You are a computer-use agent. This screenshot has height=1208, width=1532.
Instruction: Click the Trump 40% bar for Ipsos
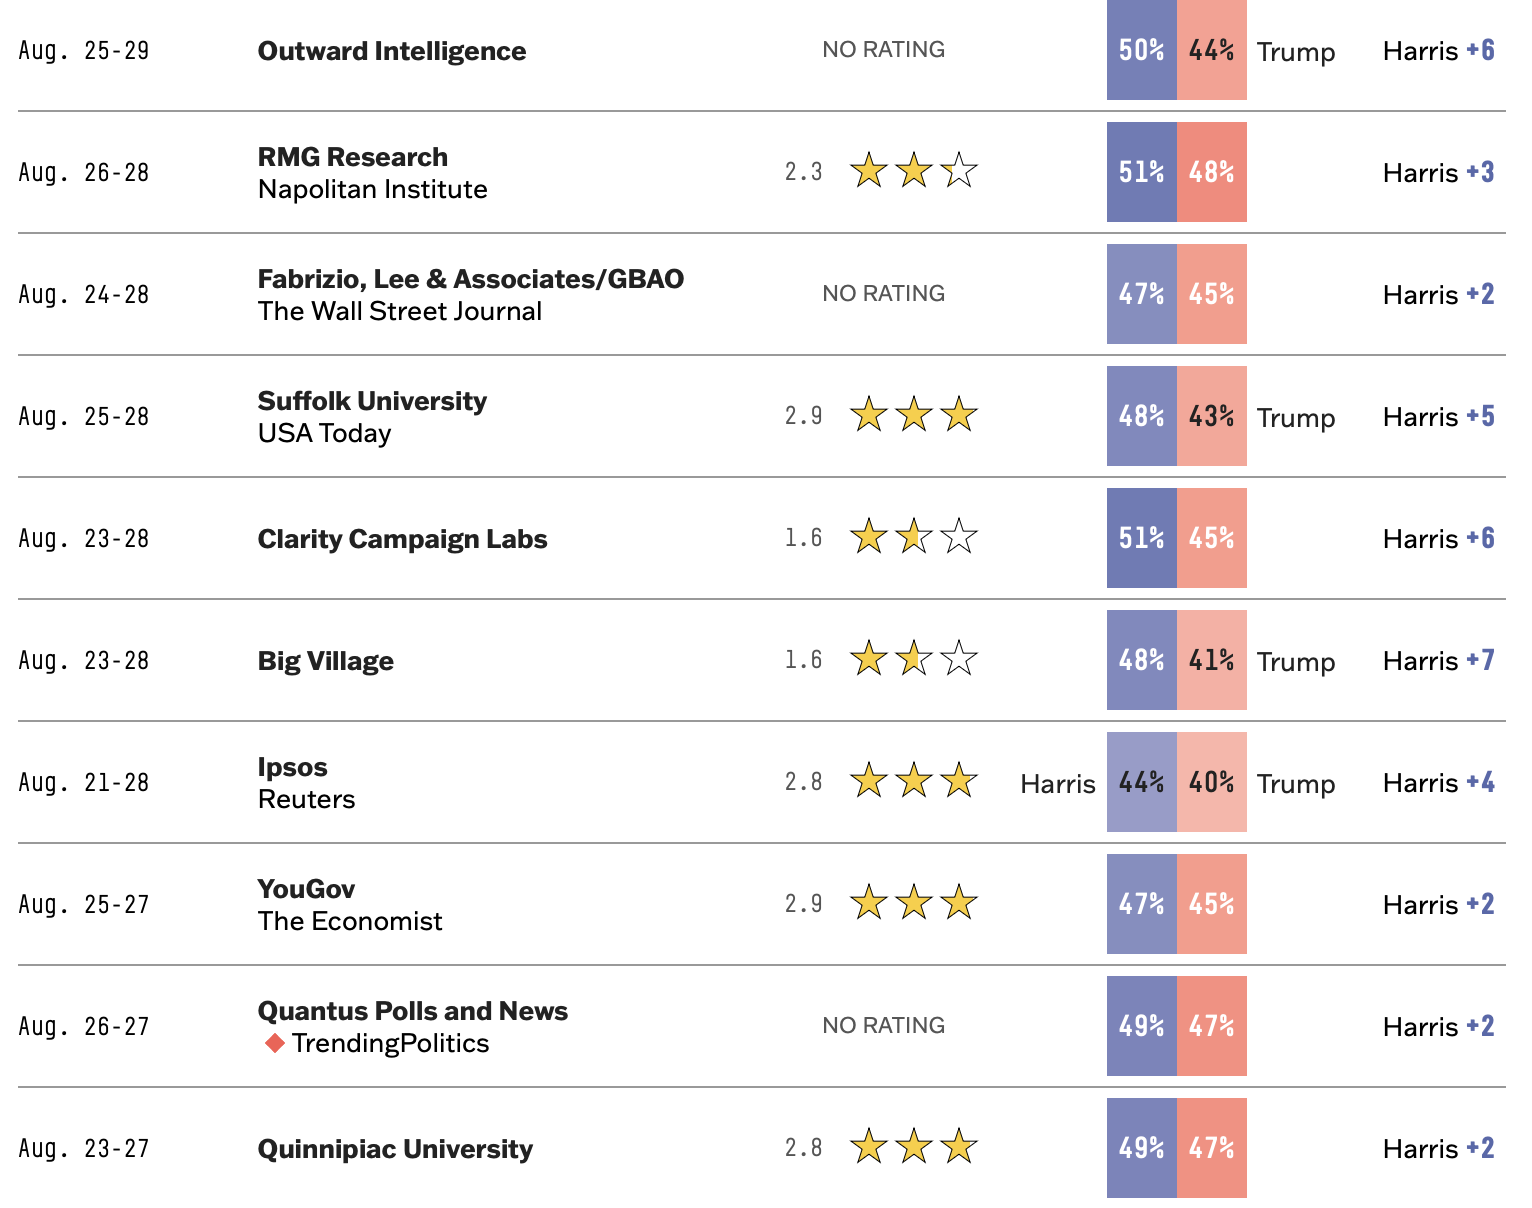coord(1212,782)
